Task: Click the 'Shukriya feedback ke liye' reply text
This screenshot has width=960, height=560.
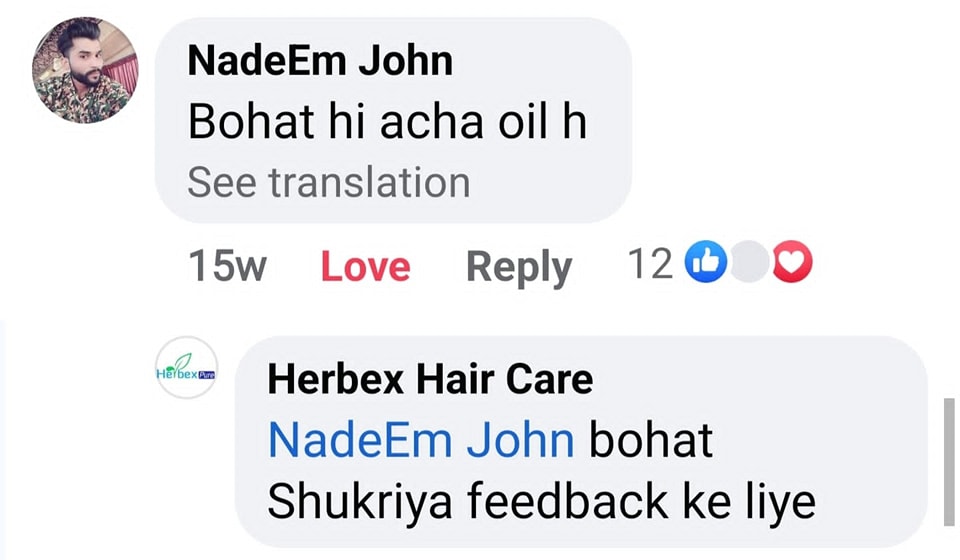Action: click(541, 502)
